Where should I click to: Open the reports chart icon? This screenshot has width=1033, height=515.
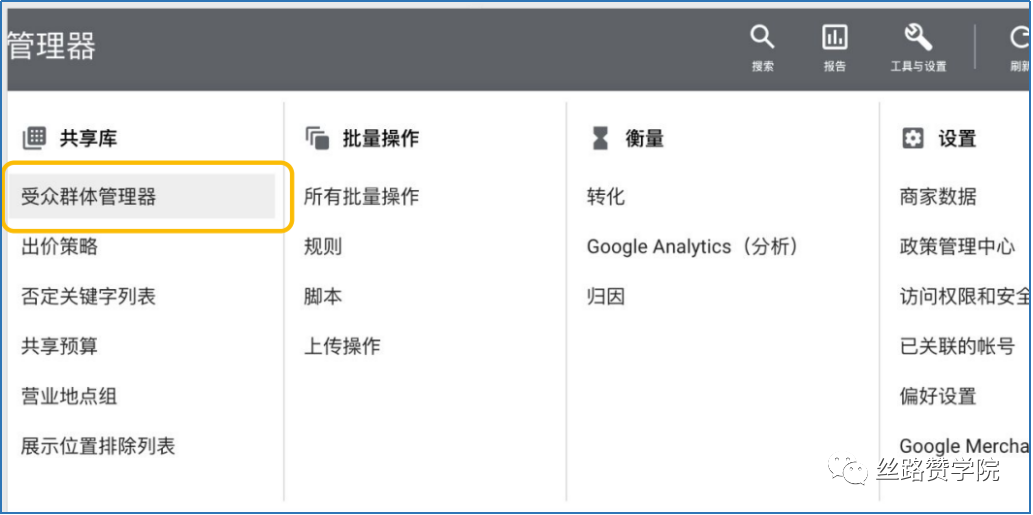(835, 38)
